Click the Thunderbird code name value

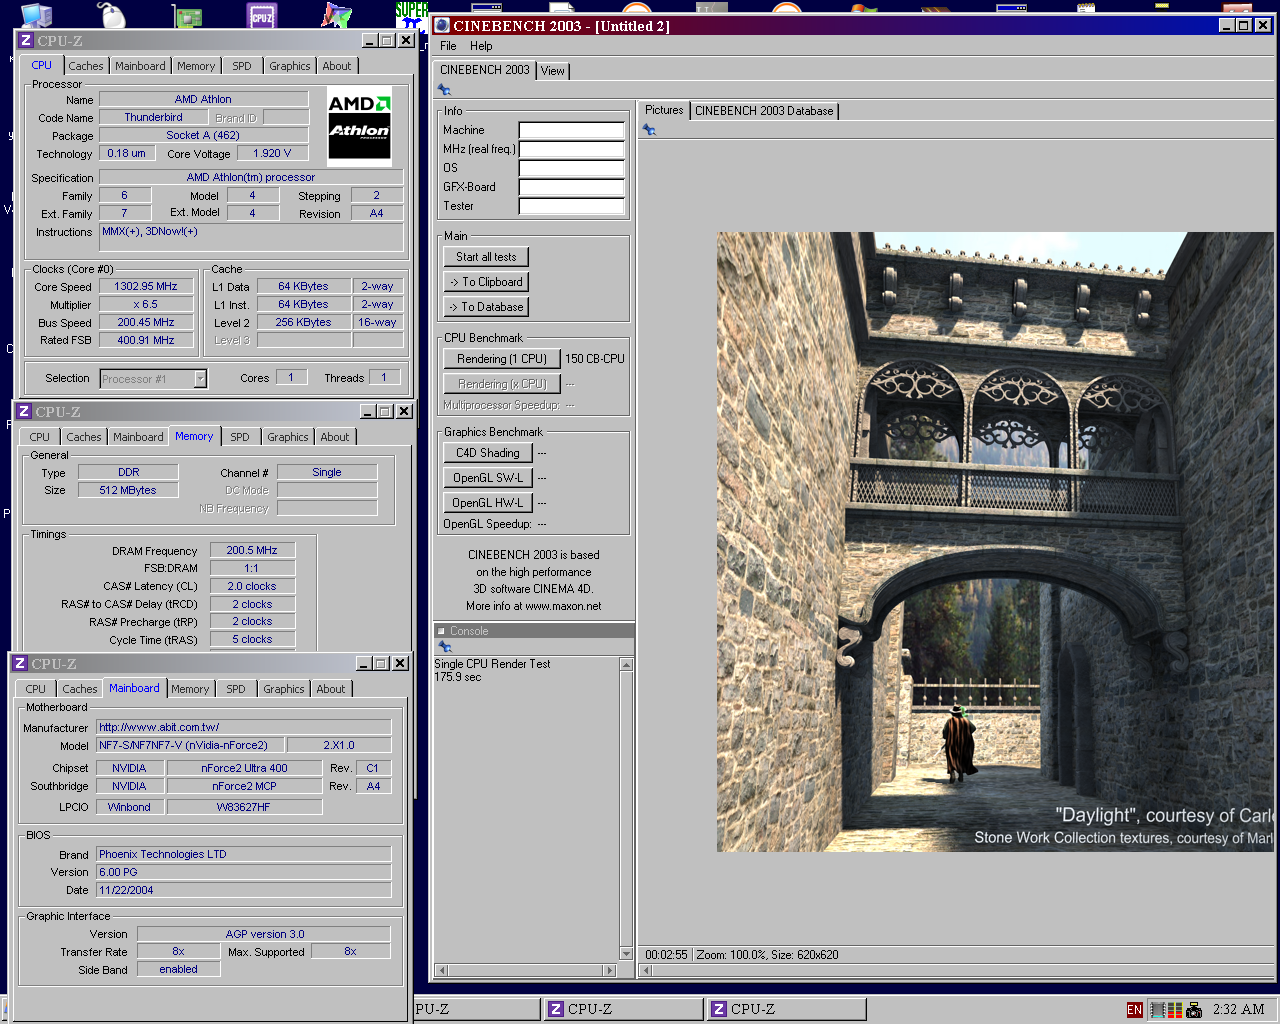[x=153, y=117]
